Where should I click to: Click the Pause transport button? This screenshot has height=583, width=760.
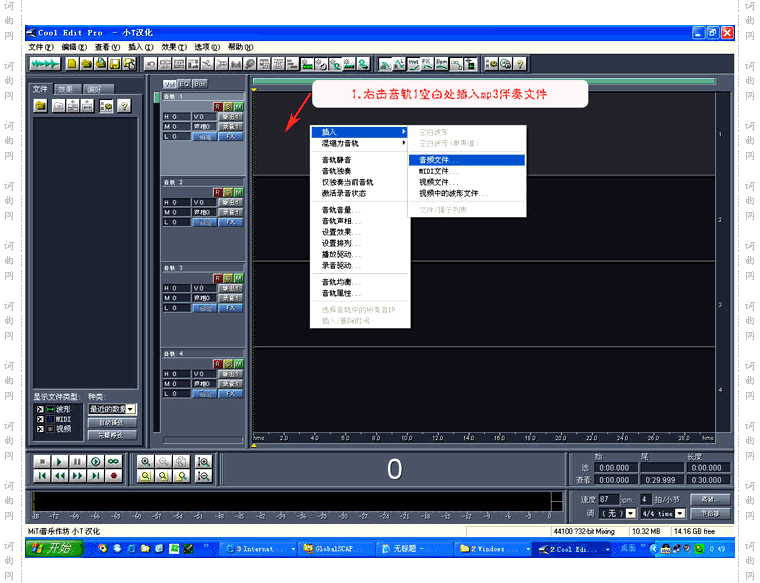tap(77, 462)
